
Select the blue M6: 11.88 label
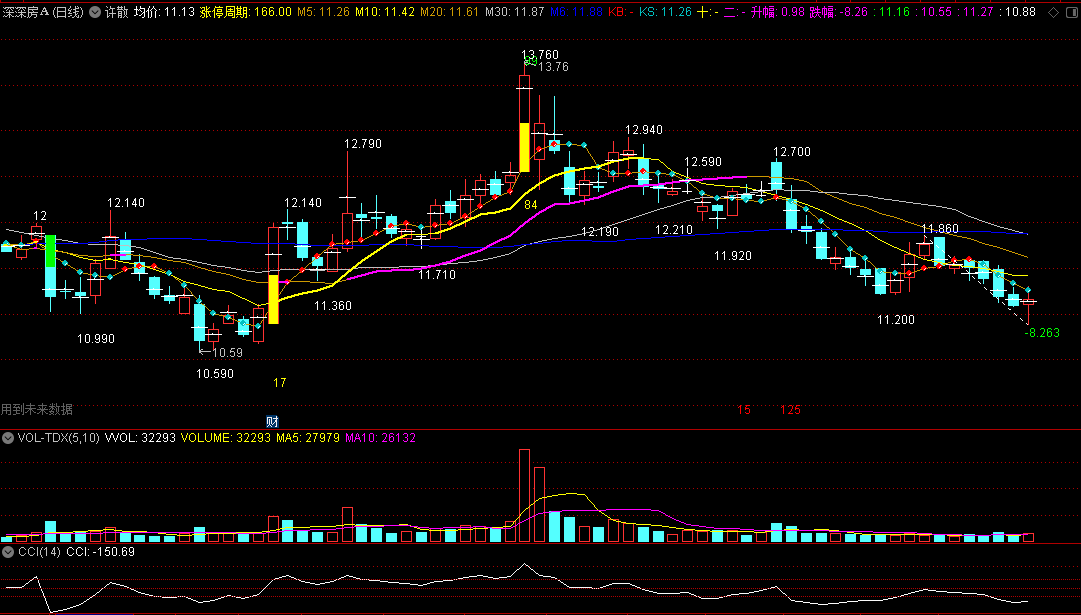click(576, 12)
